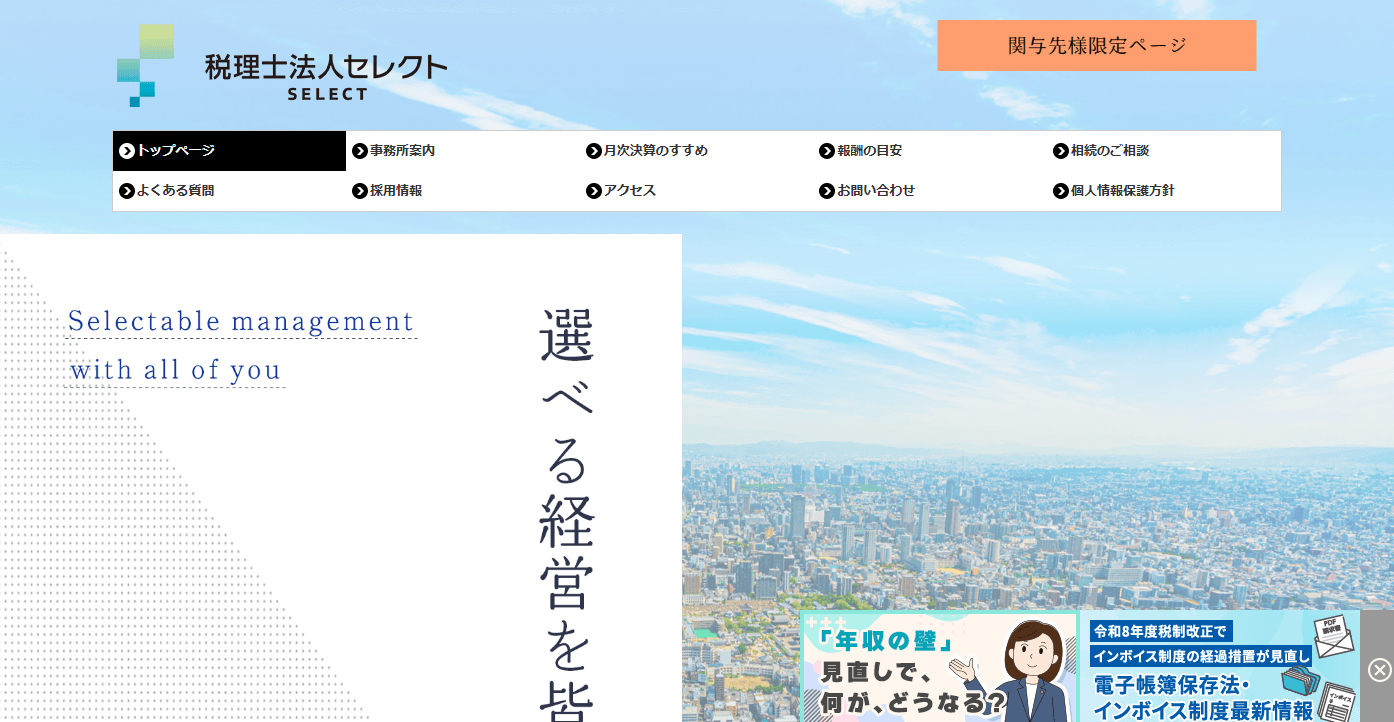Click the arrow icon beside よくある質問
Screen dimensions: 1394x722
point(127,191)
